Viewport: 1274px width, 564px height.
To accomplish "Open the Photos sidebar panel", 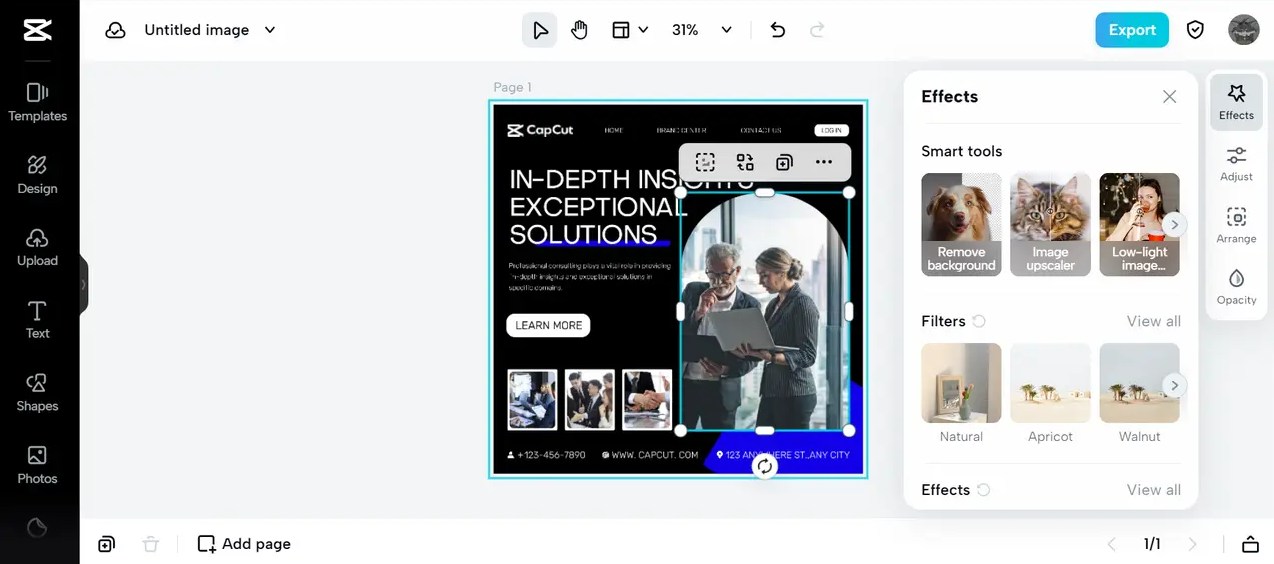I will 37,465.
